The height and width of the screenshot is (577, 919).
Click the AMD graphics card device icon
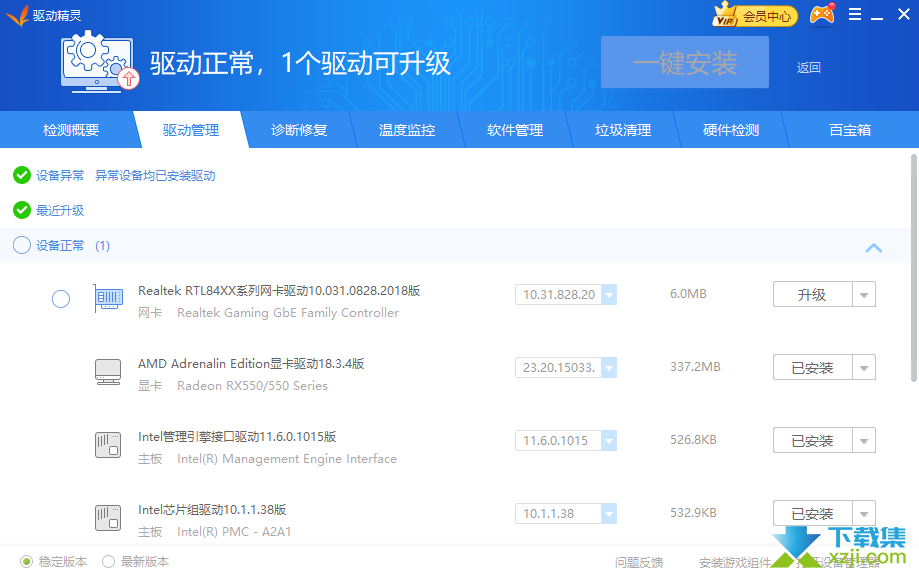tap(108, 372)
